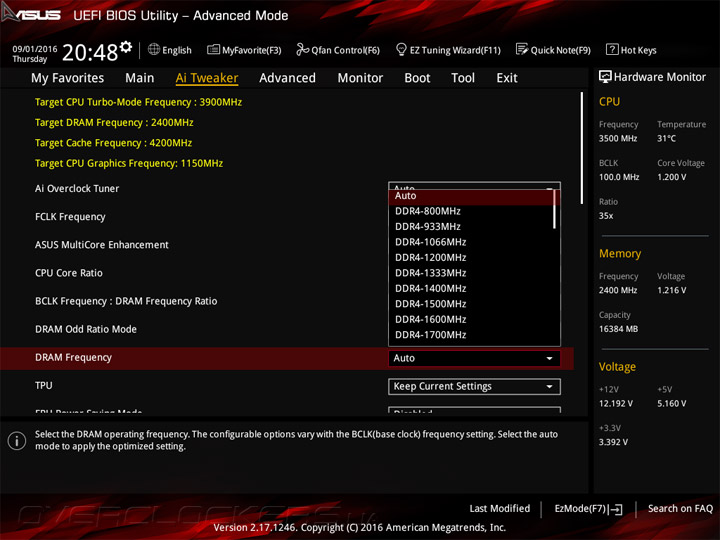Click CPU frequency value 3500 MHz

pos(618,139)
